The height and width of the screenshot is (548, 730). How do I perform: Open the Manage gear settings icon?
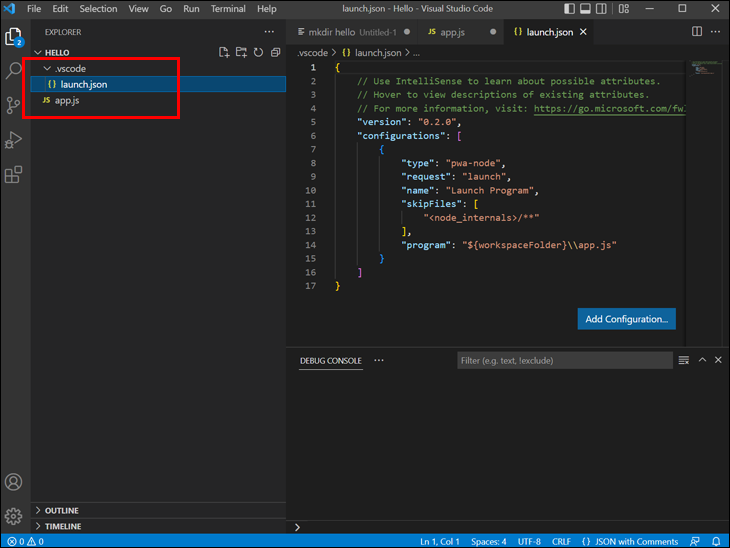point(14,516)
